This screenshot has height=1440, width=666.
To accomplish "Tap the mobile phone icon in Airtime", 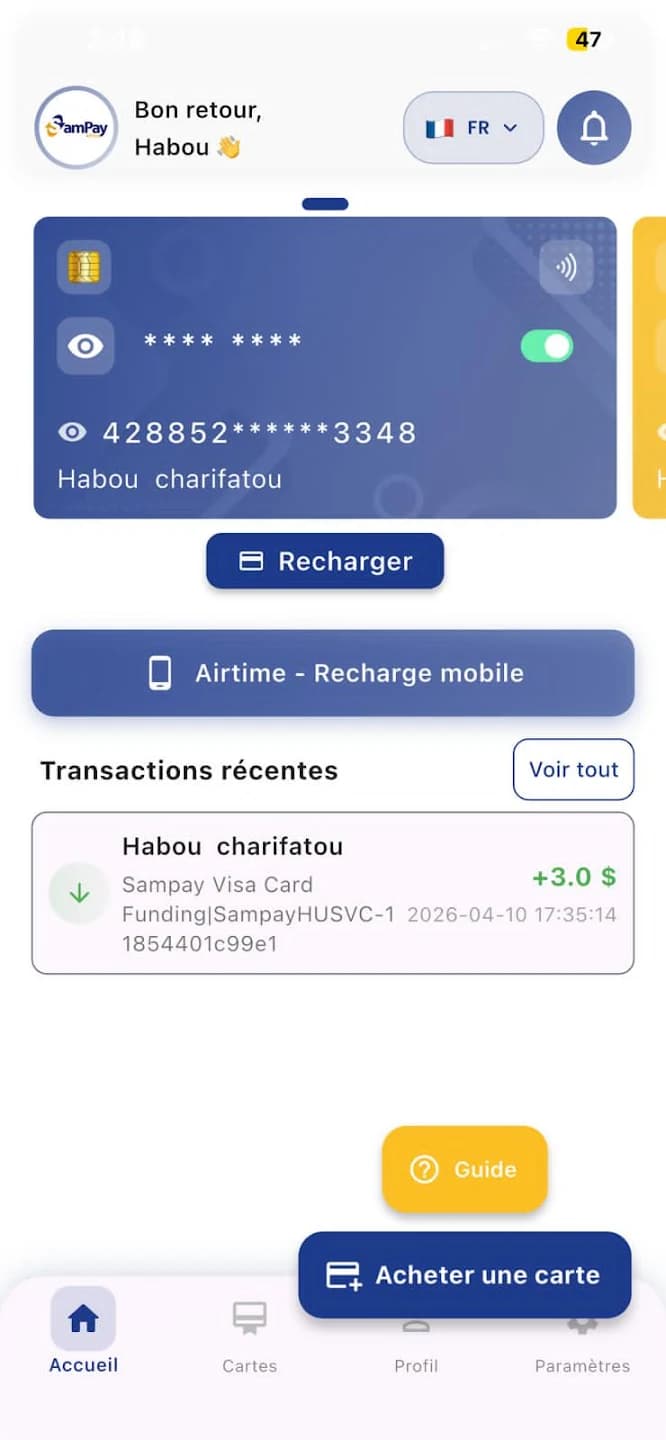I will (160, 673).
